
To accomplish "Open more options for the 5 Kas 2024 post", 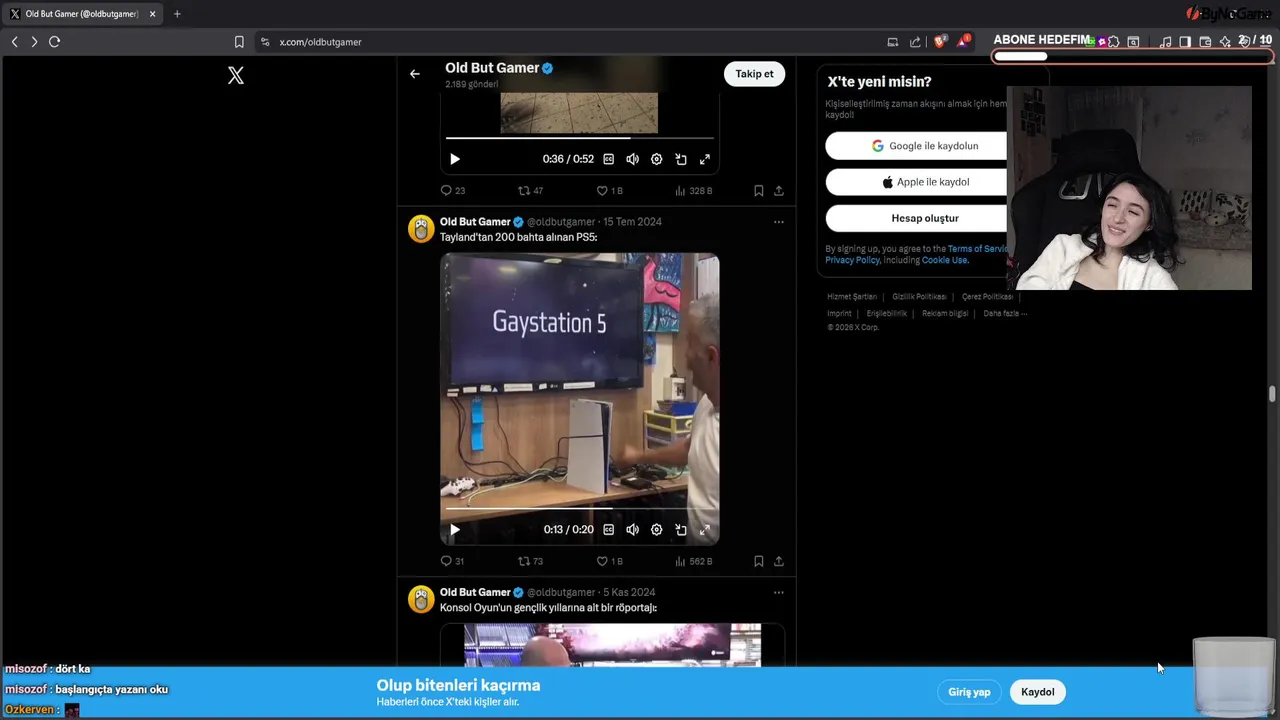I will 779,593.
